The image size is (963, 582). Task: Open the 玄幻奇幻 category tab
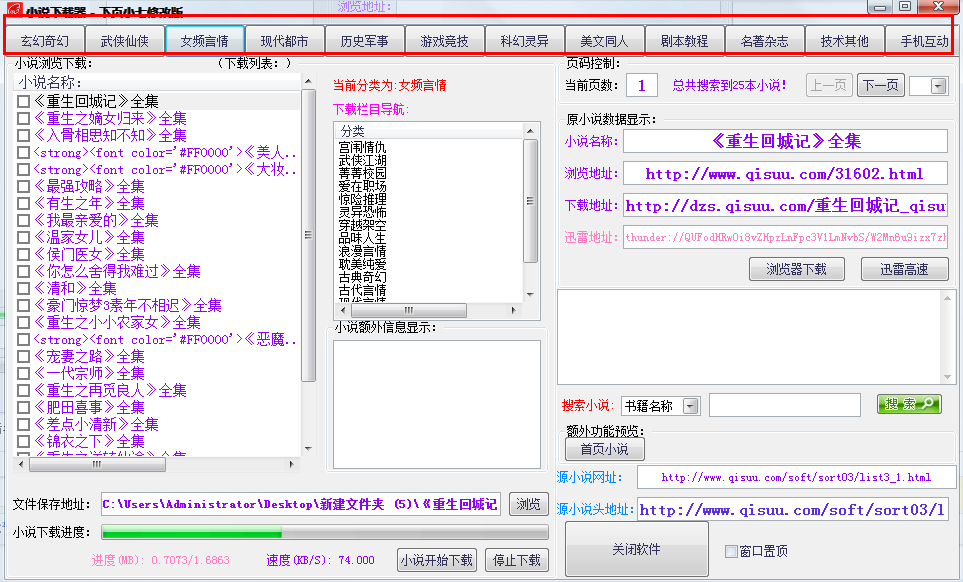[x=45, y=41]
